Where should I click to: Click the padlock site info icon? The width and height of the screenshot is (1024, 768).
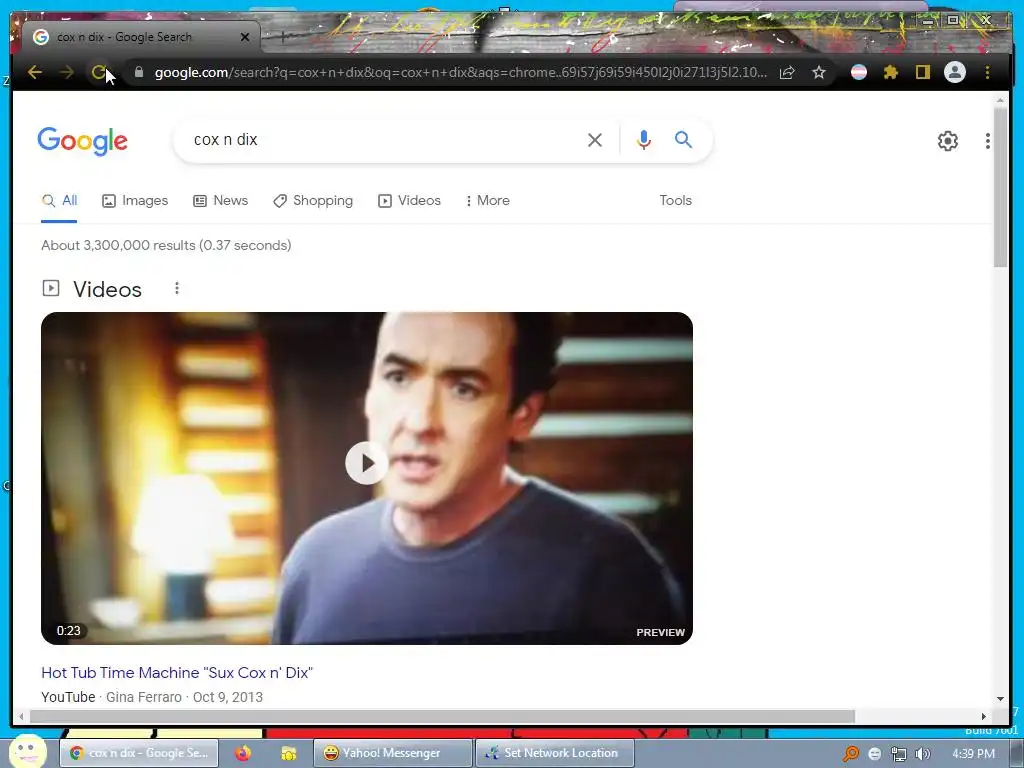point(138,72)
